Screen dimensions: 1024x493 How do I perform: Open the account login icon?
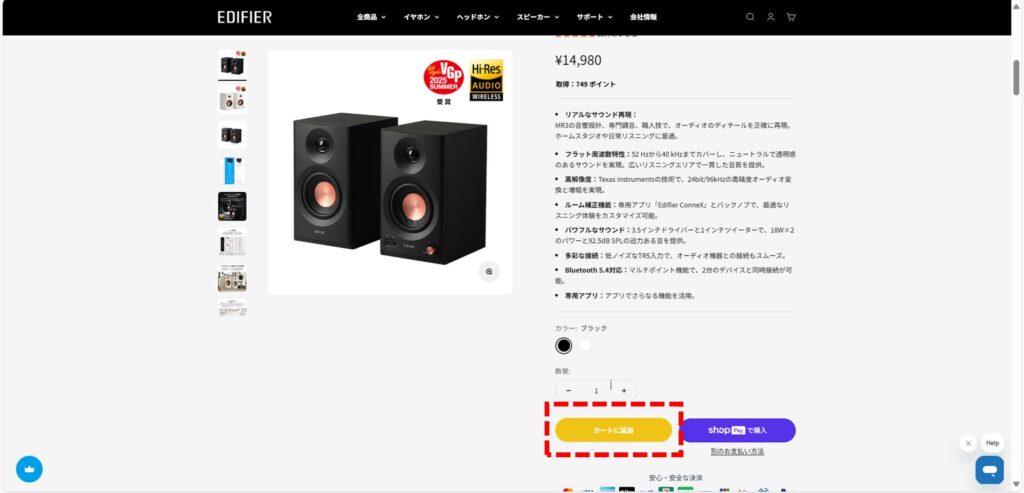[x=771, y=17]
